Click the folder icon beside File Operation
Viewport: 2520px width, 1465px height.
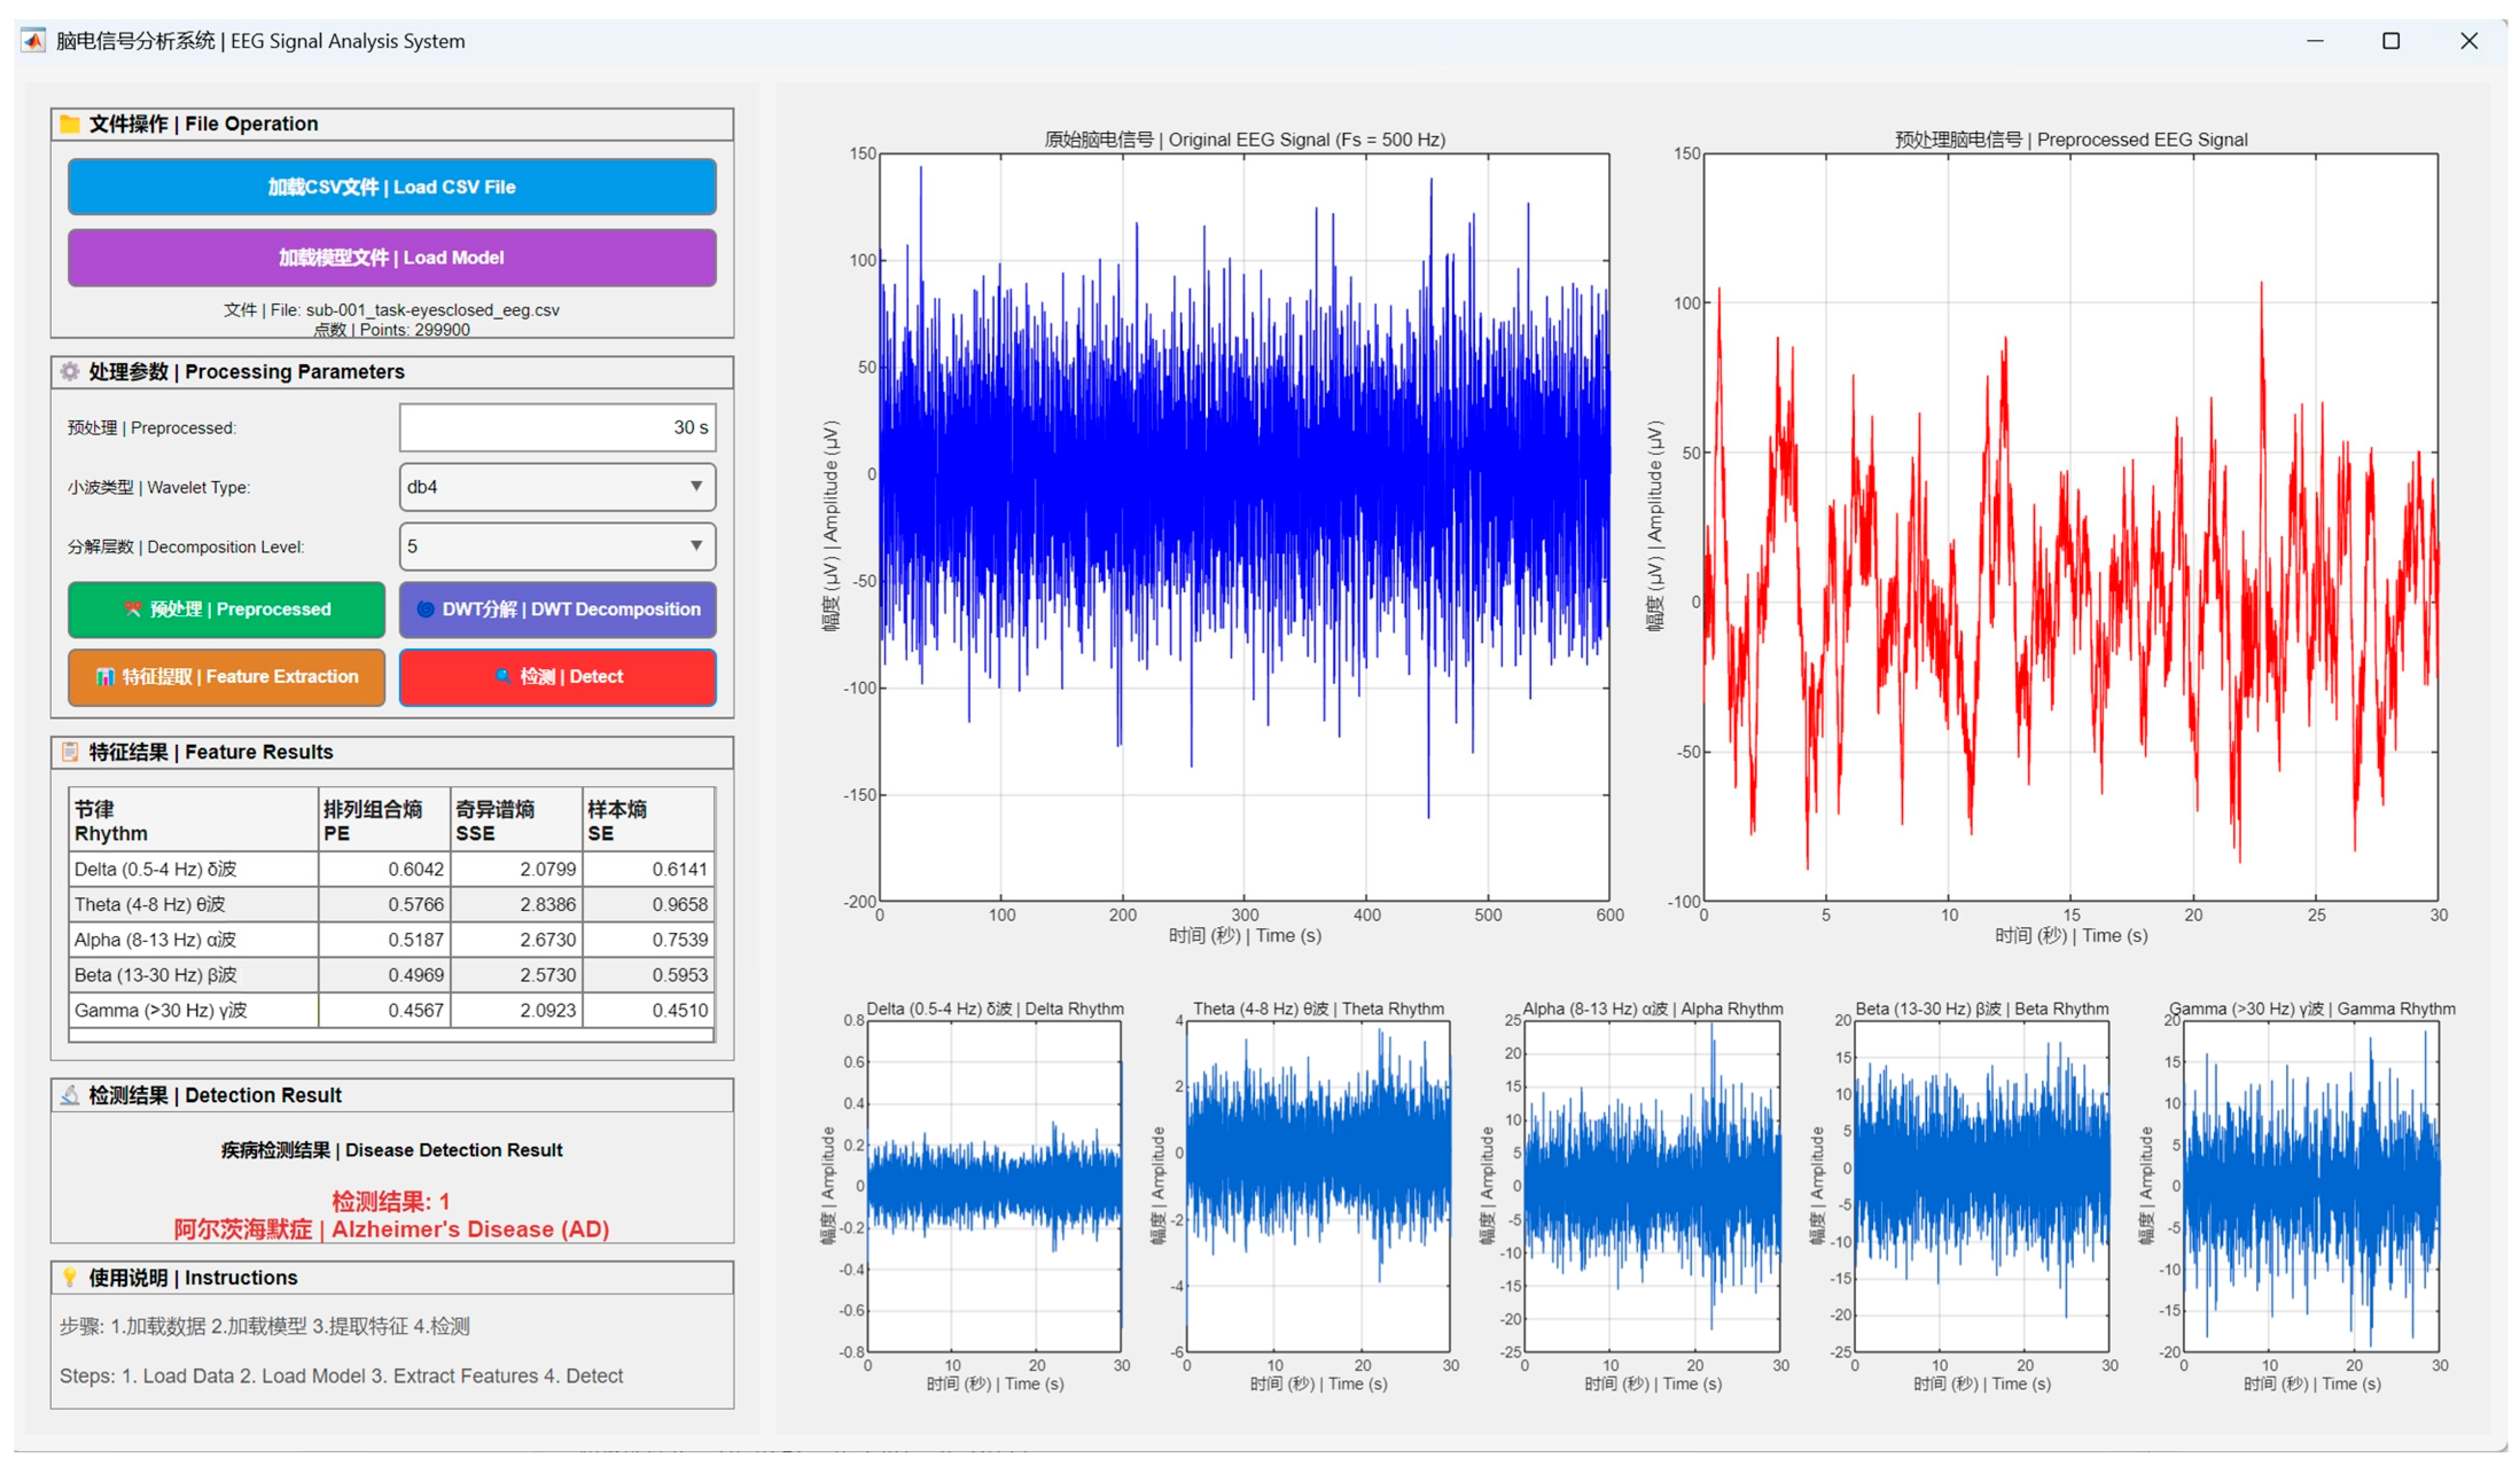click(x=69, y=124)
